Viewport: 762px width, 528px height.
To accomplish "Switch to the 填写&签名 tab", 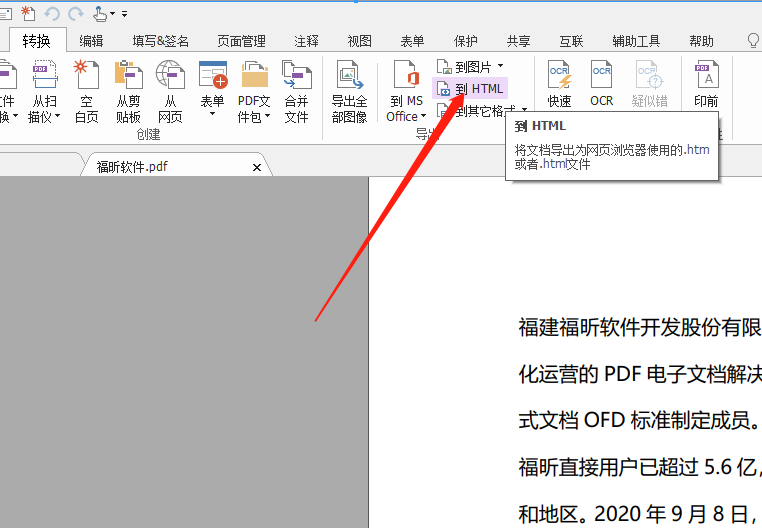I will click(160, 41).
